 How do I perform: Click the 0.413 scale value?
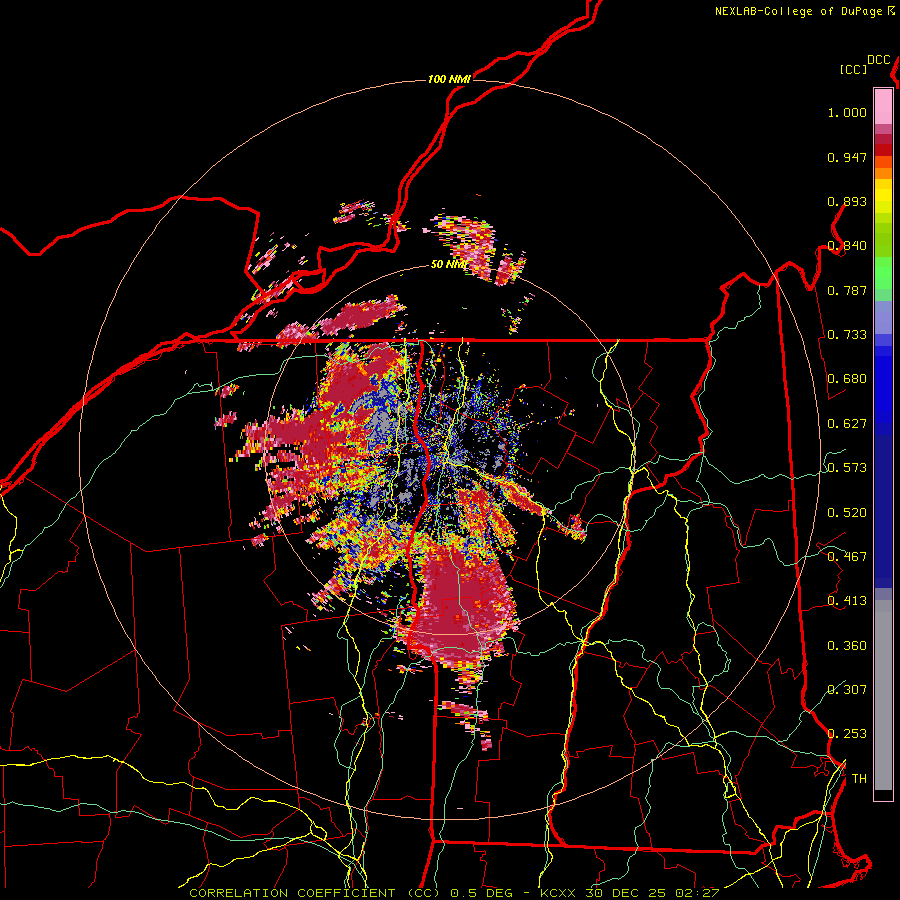847,601
